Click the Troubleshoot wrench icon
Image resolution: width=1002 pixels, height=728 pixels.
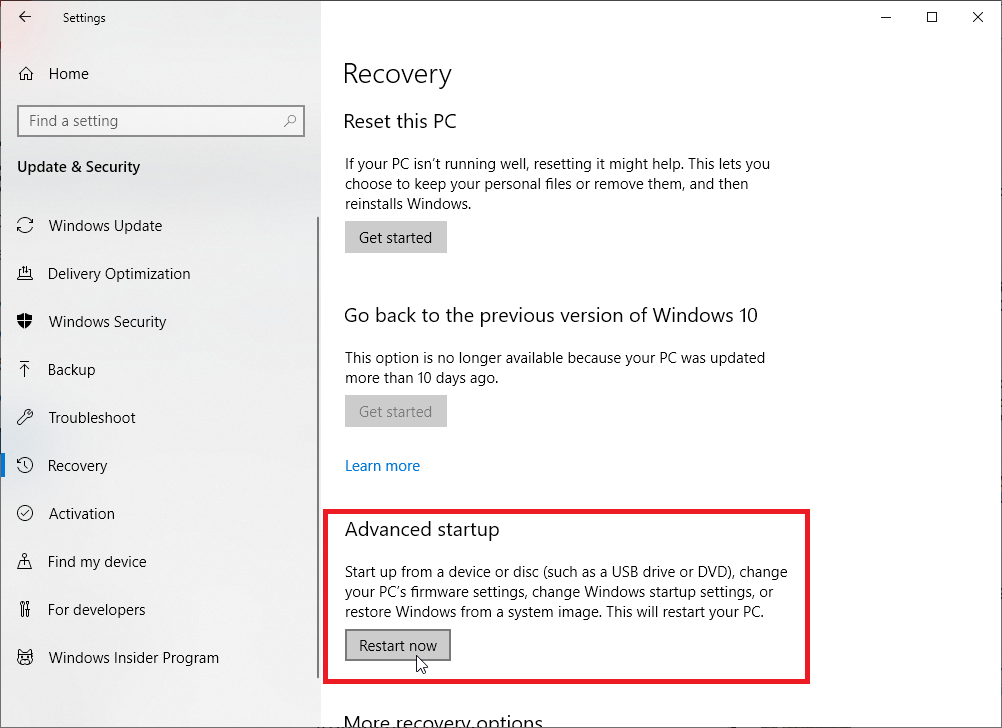(26, 418)
